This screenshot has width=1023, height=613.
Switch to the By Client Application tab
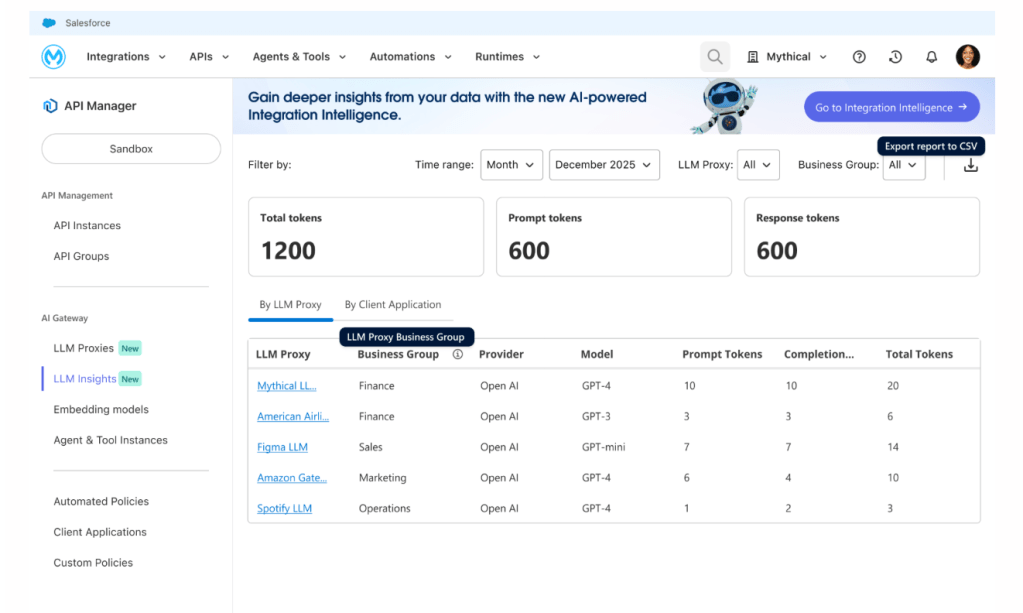pos(393,305)
